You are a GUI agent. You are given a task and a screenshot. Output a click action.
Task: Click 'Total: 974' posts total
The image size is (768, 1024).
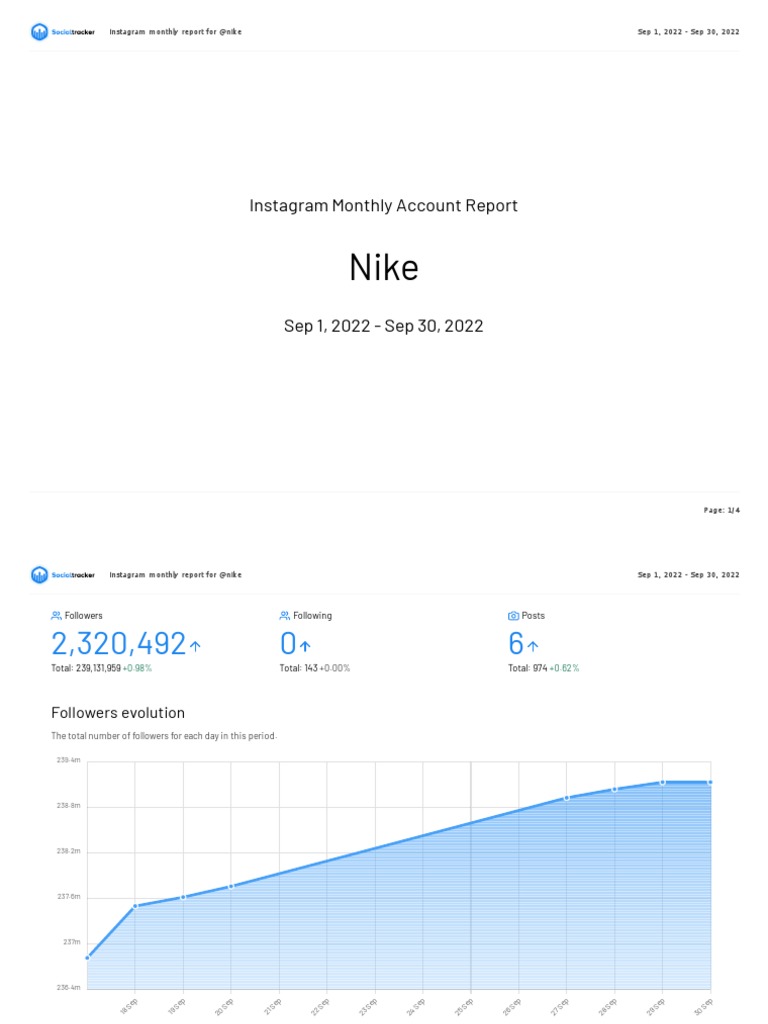click(528, 668)
